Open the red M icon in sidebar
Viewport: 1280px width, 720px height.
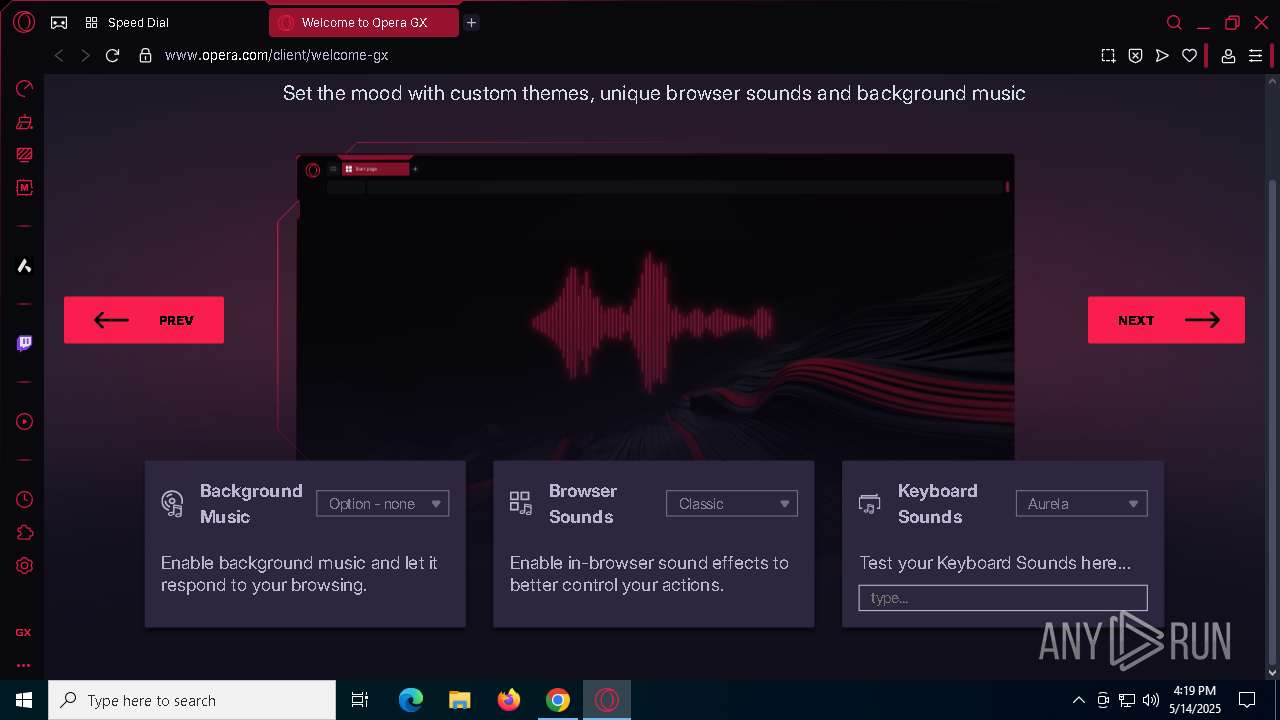(24, 187)
